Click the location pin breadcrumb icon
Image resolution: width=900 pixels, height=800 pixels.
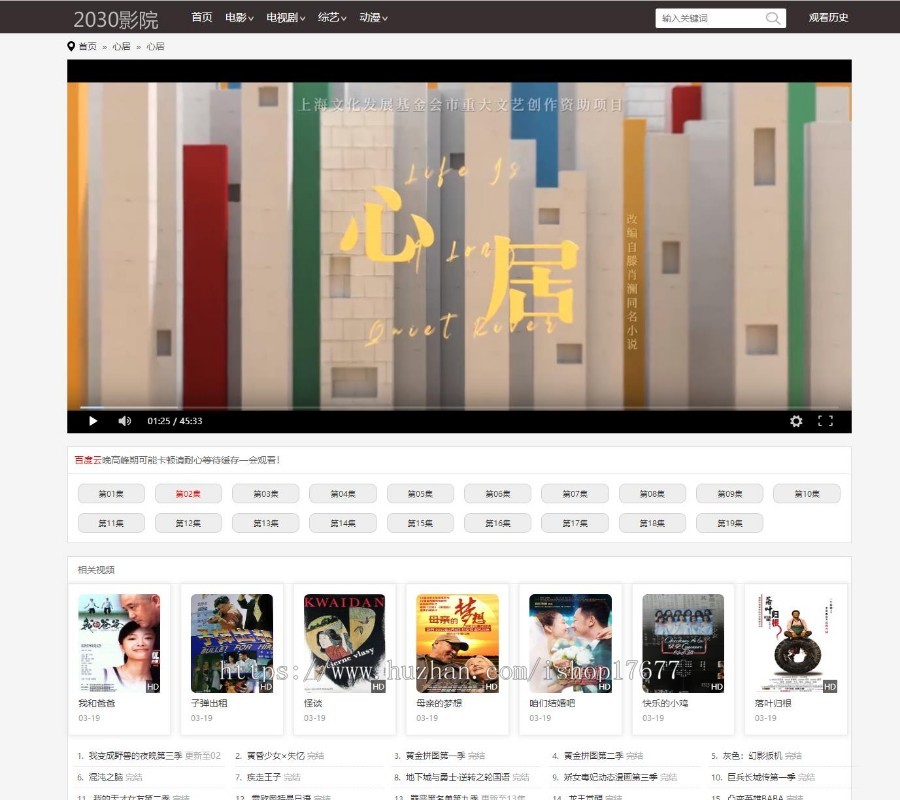[71, 46]
